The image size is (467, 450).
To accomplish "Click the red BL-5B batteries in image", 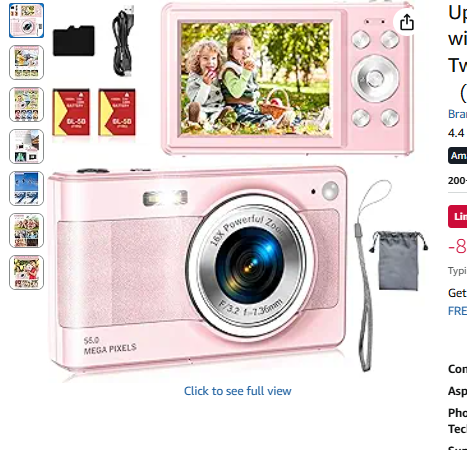I will 94,112.
